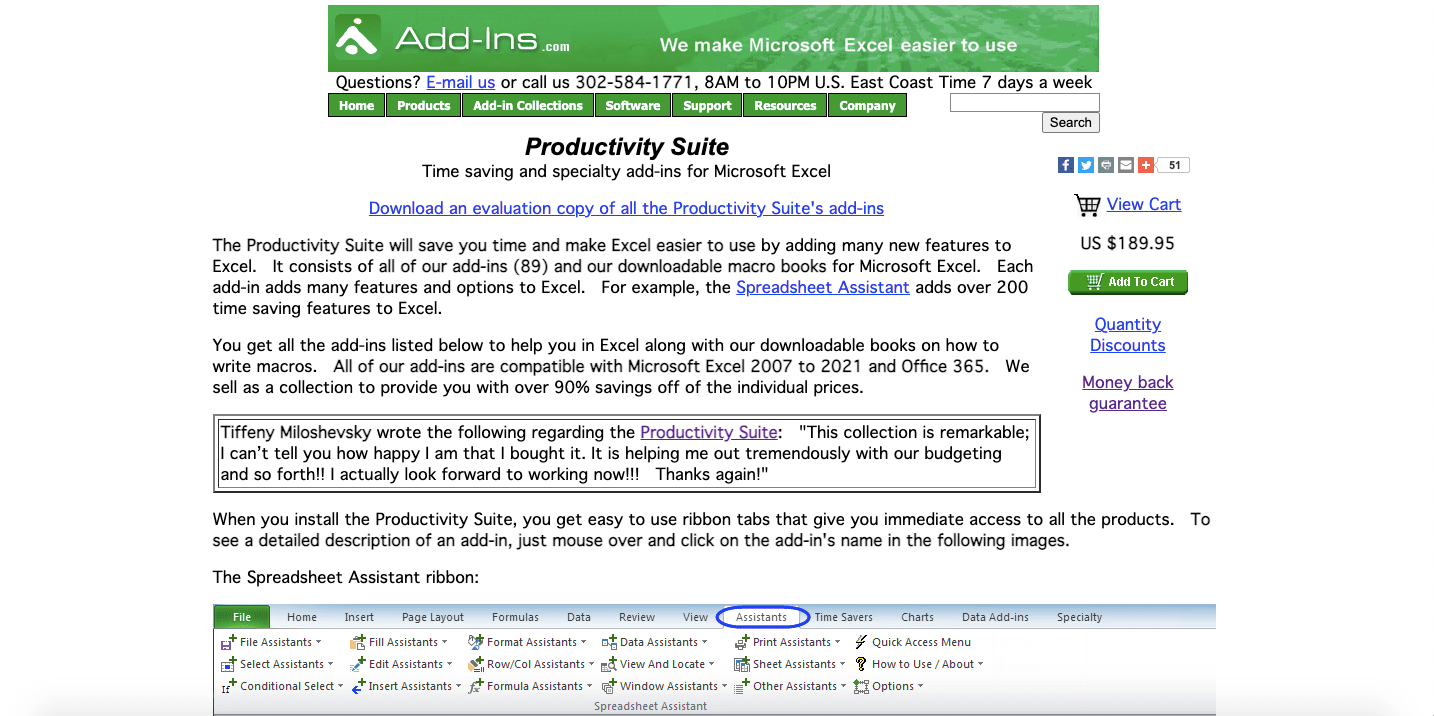This screenshot has width=1434, height=716.
Task: Click the E-mail us link
Action: [x=461, y=82]
